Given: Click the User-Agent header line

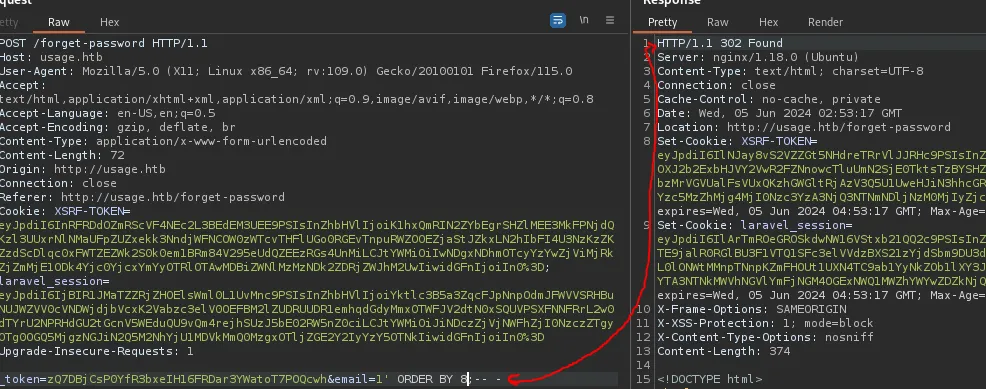Looking at the screenshot, I should pos(286,71).
